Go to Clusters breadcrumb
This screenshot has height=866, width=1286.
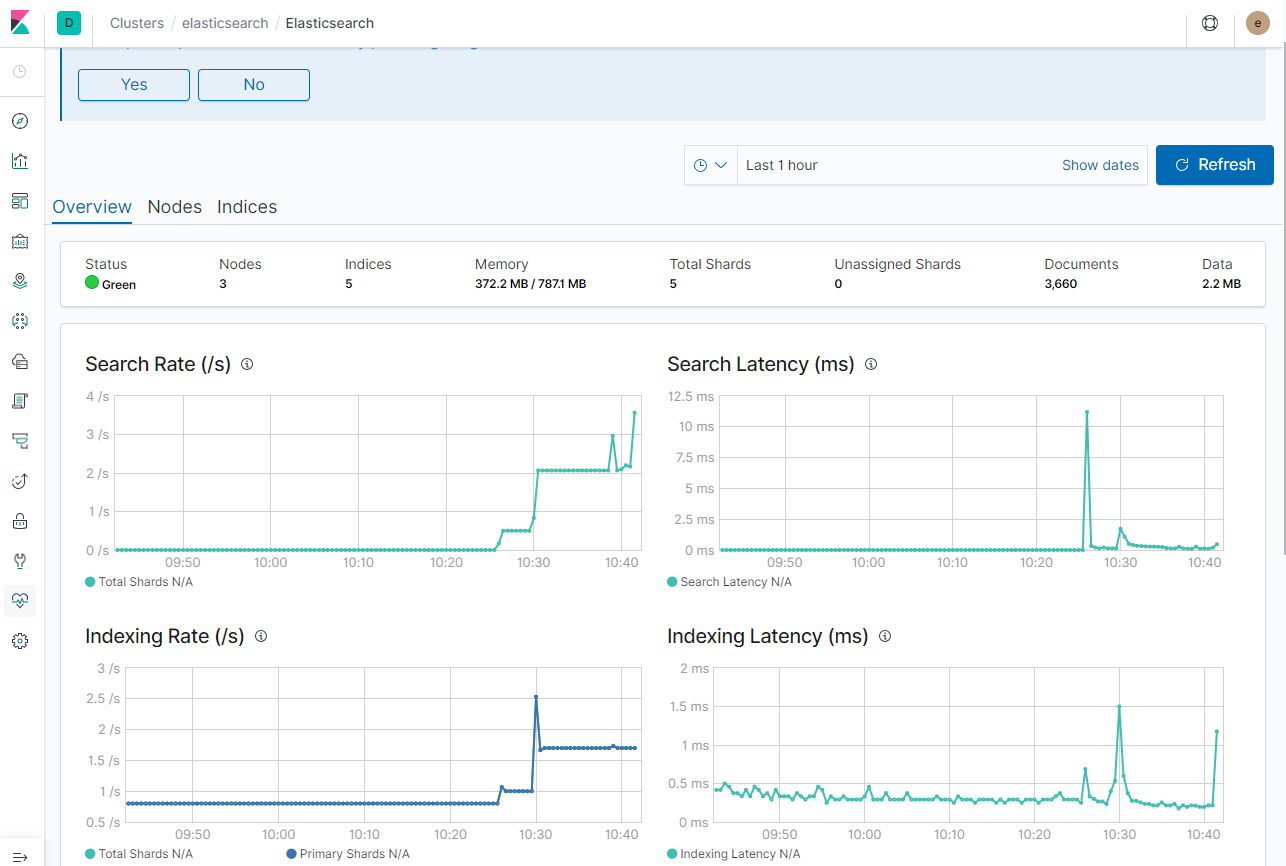137,23
